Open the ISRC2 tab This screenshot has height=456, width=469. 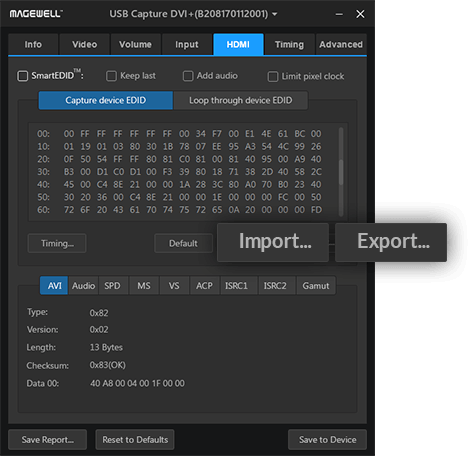tap(277, 285)
